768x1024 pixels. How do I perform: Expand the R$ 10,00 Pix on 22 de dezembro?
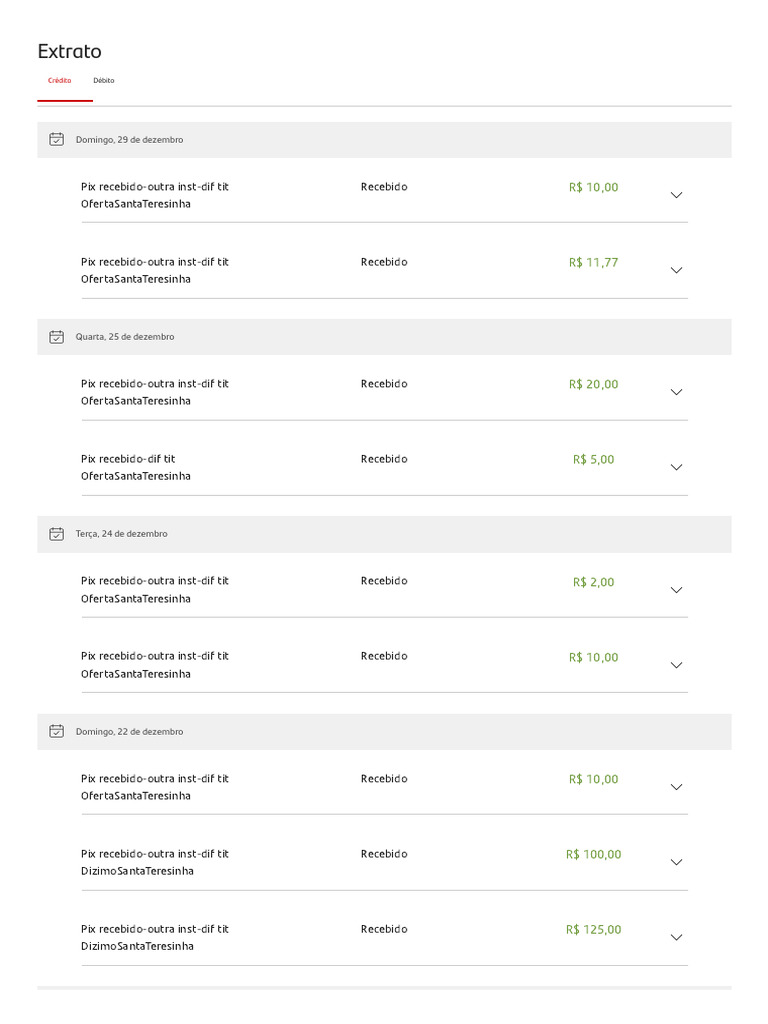click(676, 787)
